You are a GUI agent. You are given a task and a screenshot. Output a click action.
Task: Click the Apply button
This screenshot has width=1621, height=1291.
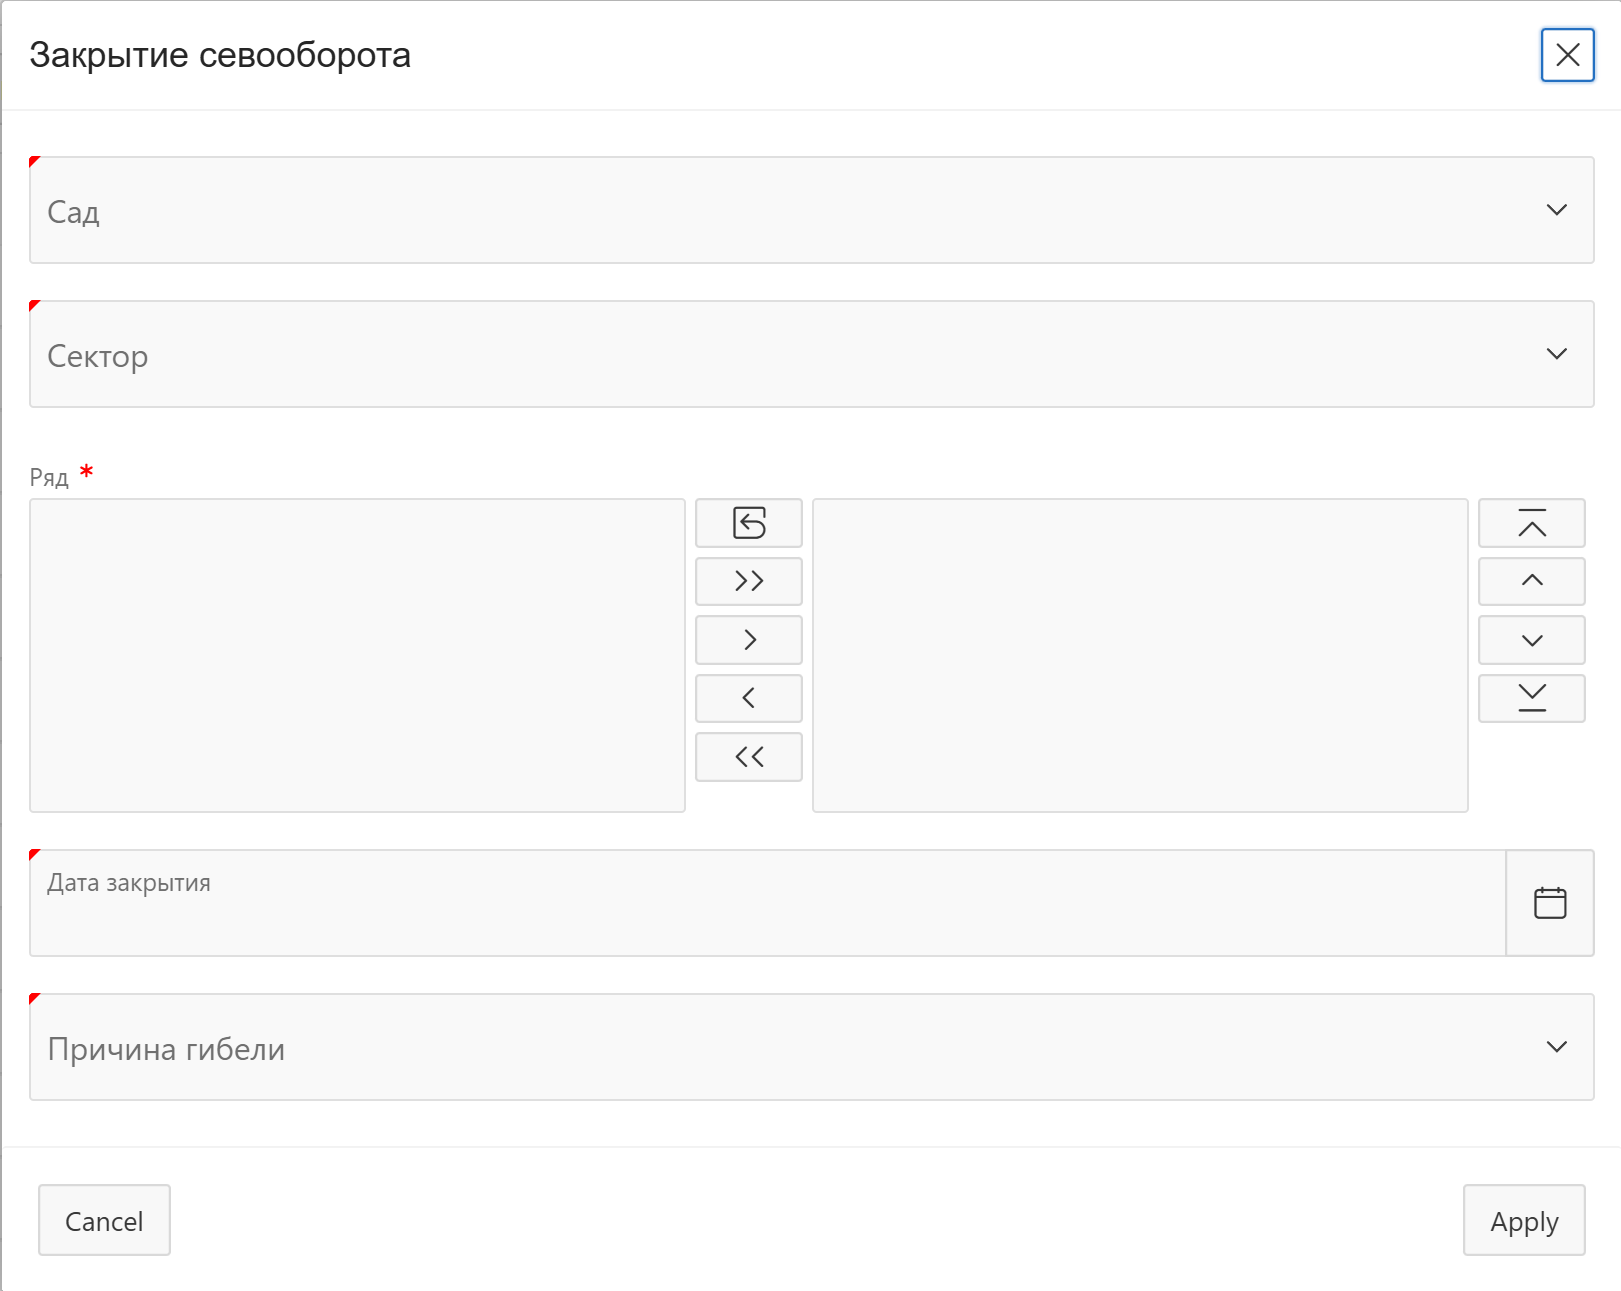point(1523,1220)
